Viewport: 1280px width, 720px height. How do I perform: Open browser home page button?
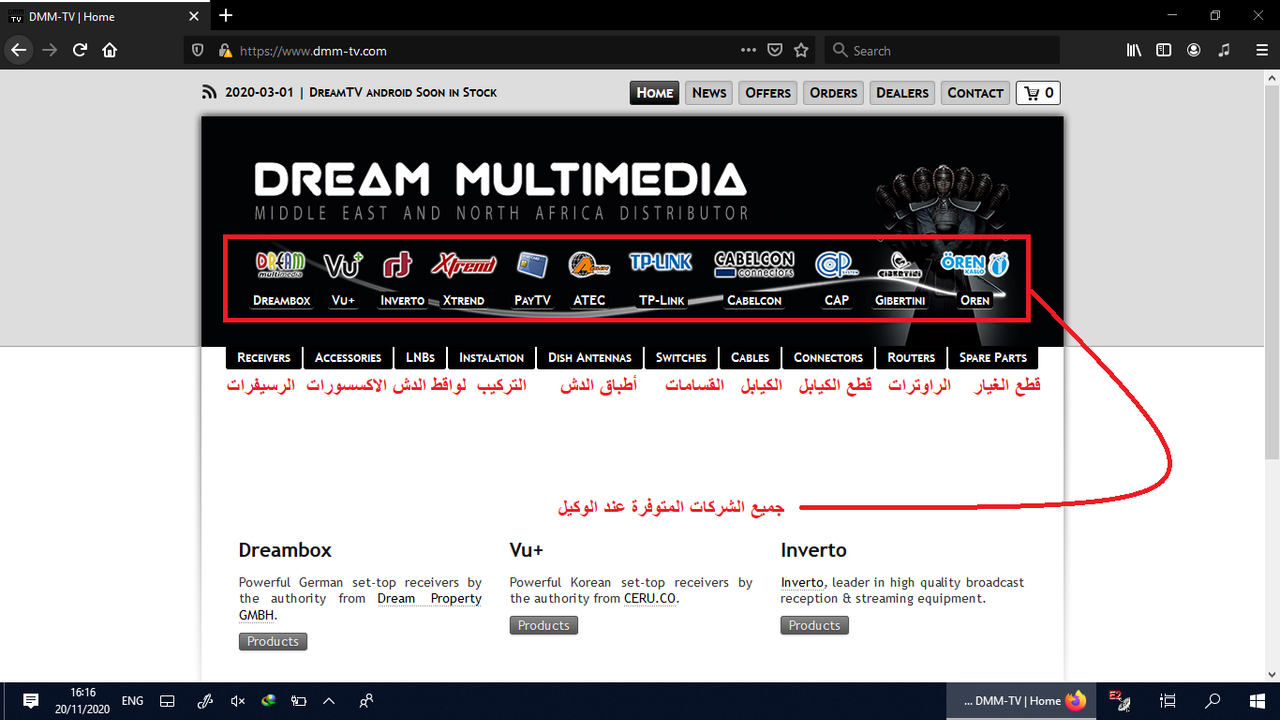[110, 50]
